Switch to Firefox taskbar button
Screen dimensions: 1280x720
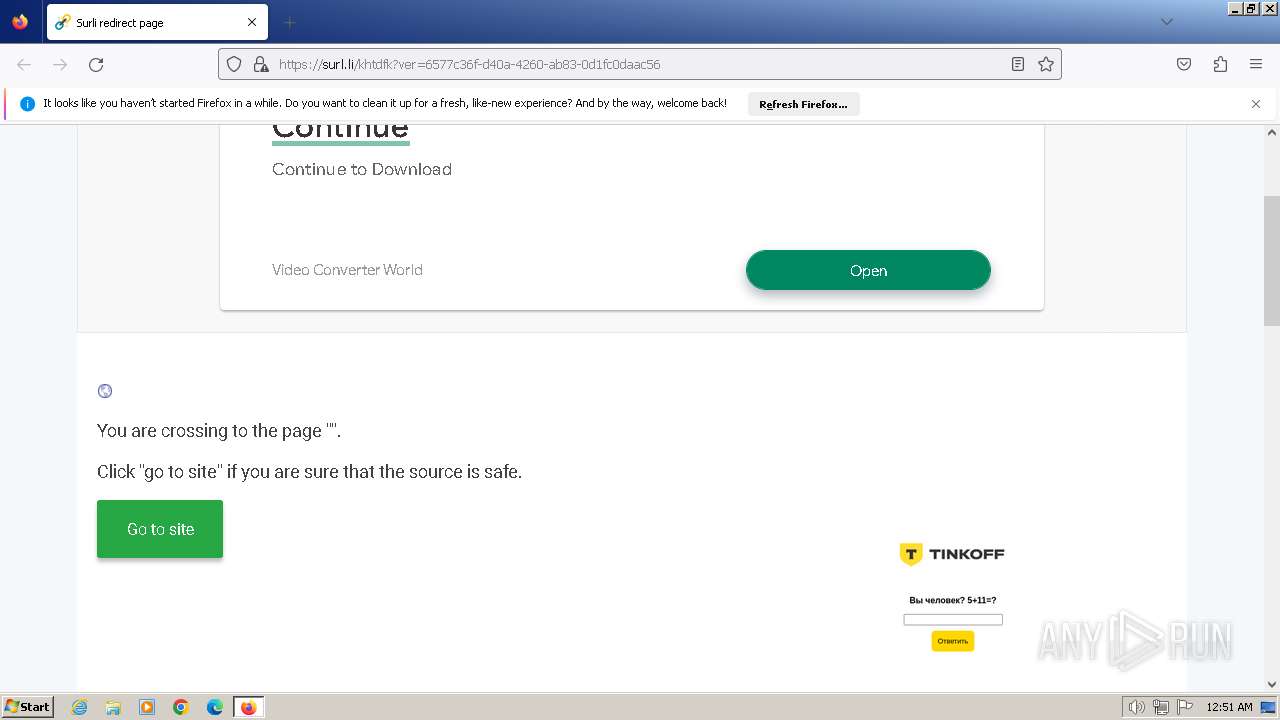click(x=248, y=707)
